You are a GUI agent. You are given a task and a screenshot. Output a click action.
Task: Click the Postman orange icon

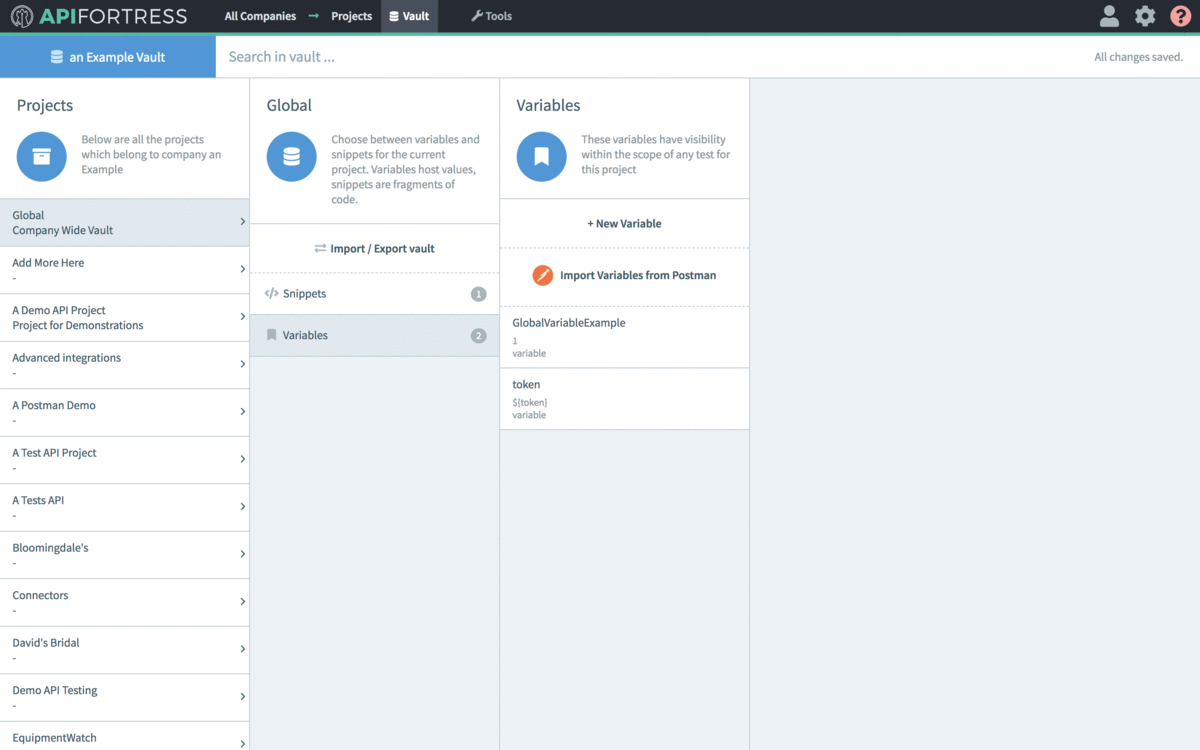coord(543,275)
